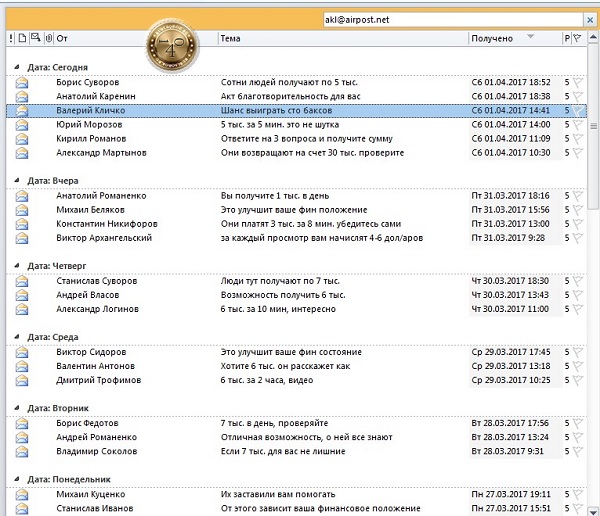The width and height of the screenshot is (600, 516).
Task: Toggle follow-up flag on Борис Федотов message
Action: 578,424
